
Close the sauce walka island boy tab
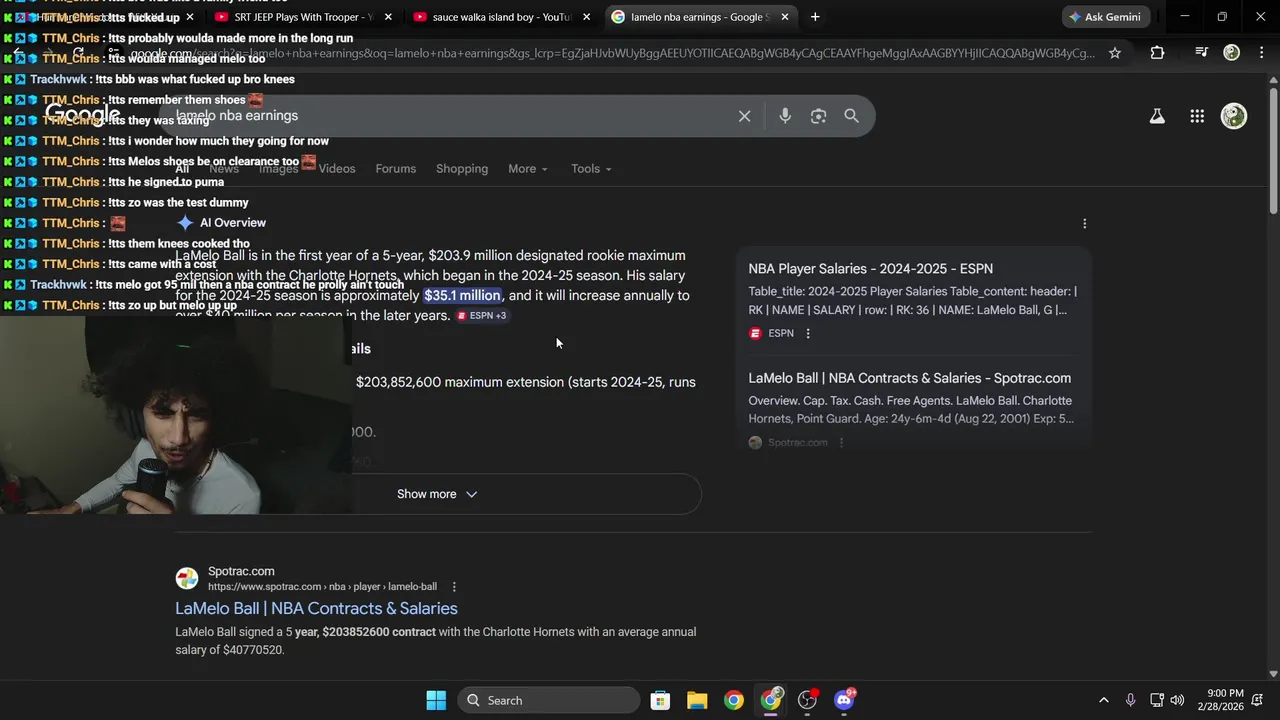click(586, 17)
